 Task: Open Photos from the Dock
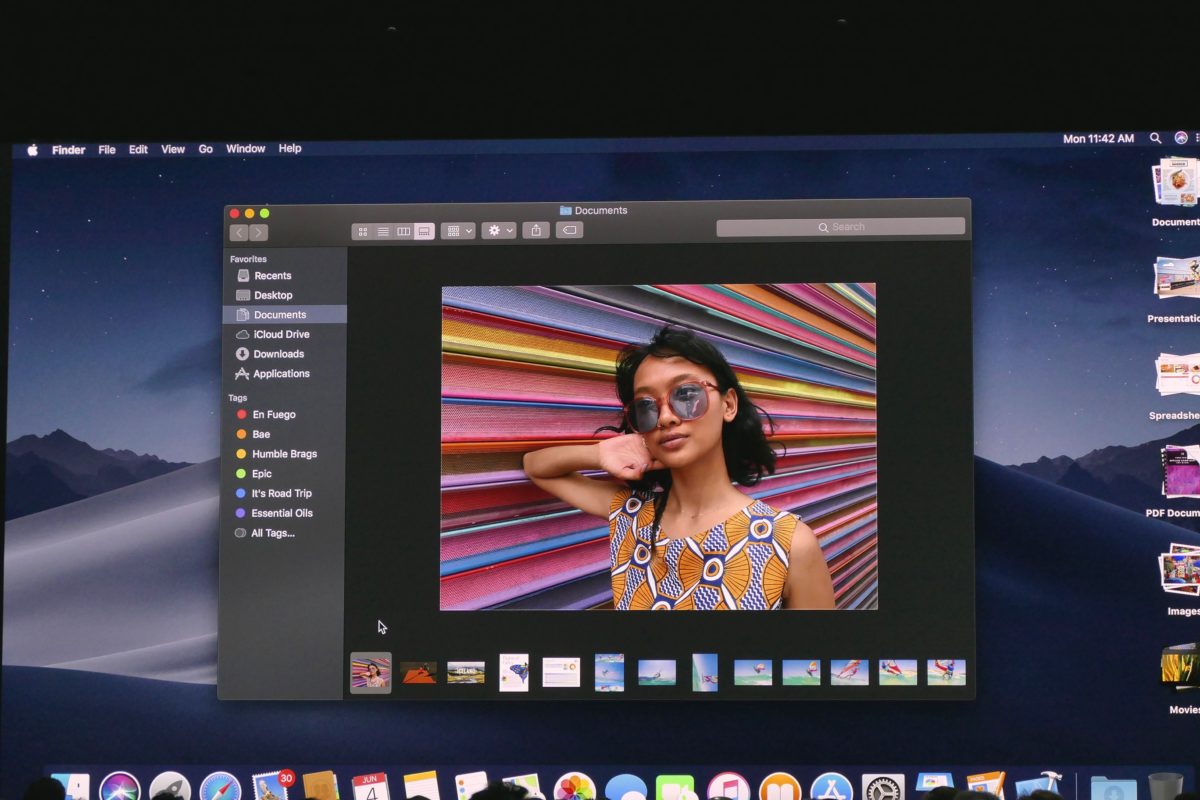coord(575,788)
